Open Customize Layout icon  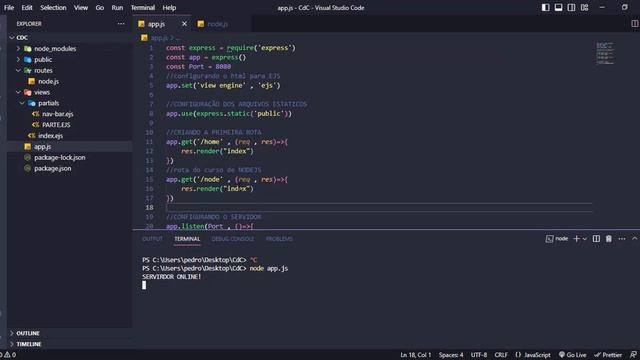[584, 7]
